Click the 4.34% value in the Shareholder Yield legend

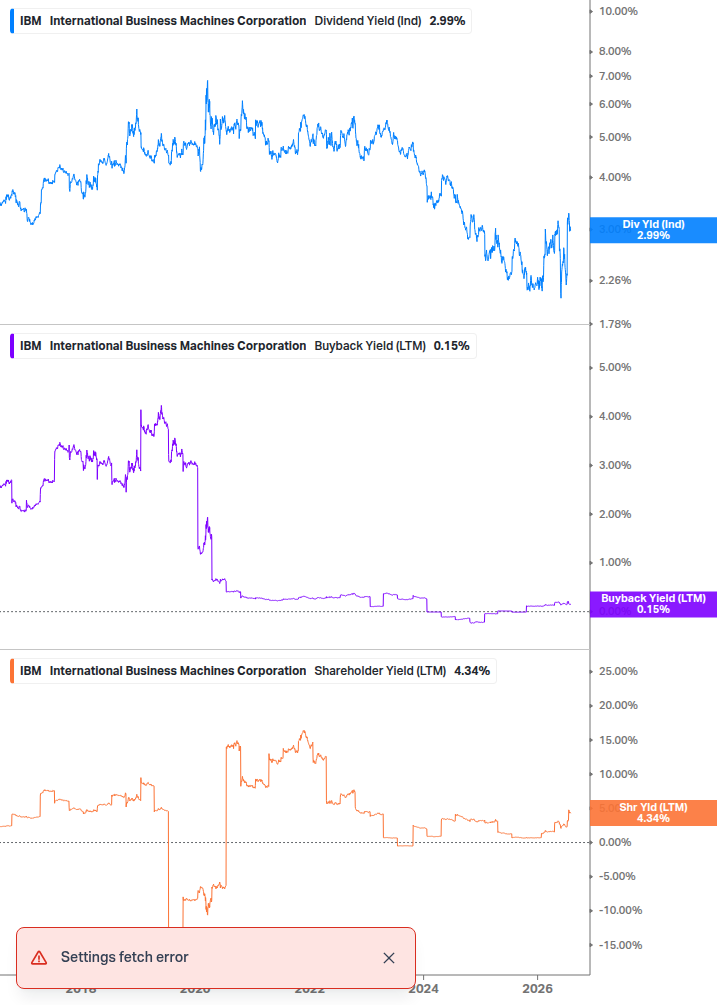472,671
